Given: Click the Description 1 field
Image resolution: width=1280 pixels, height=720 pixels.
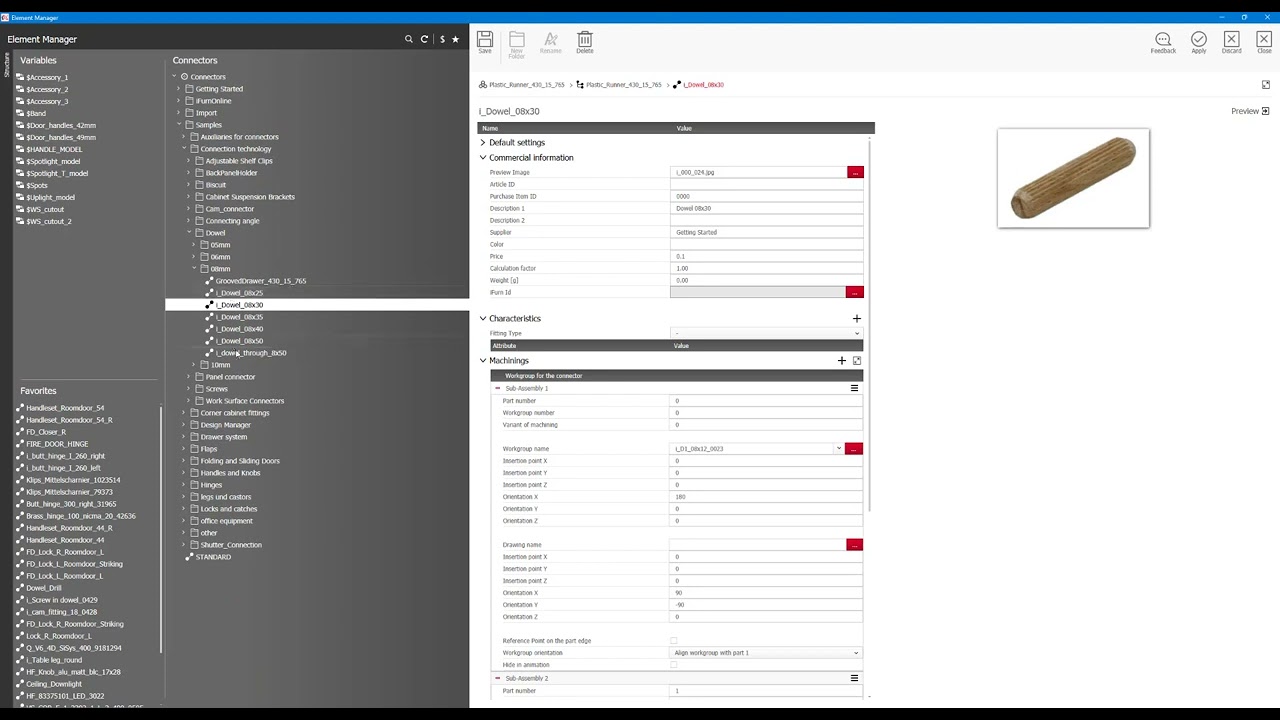Looking at the screenshot, I should (x=766, y=208).
